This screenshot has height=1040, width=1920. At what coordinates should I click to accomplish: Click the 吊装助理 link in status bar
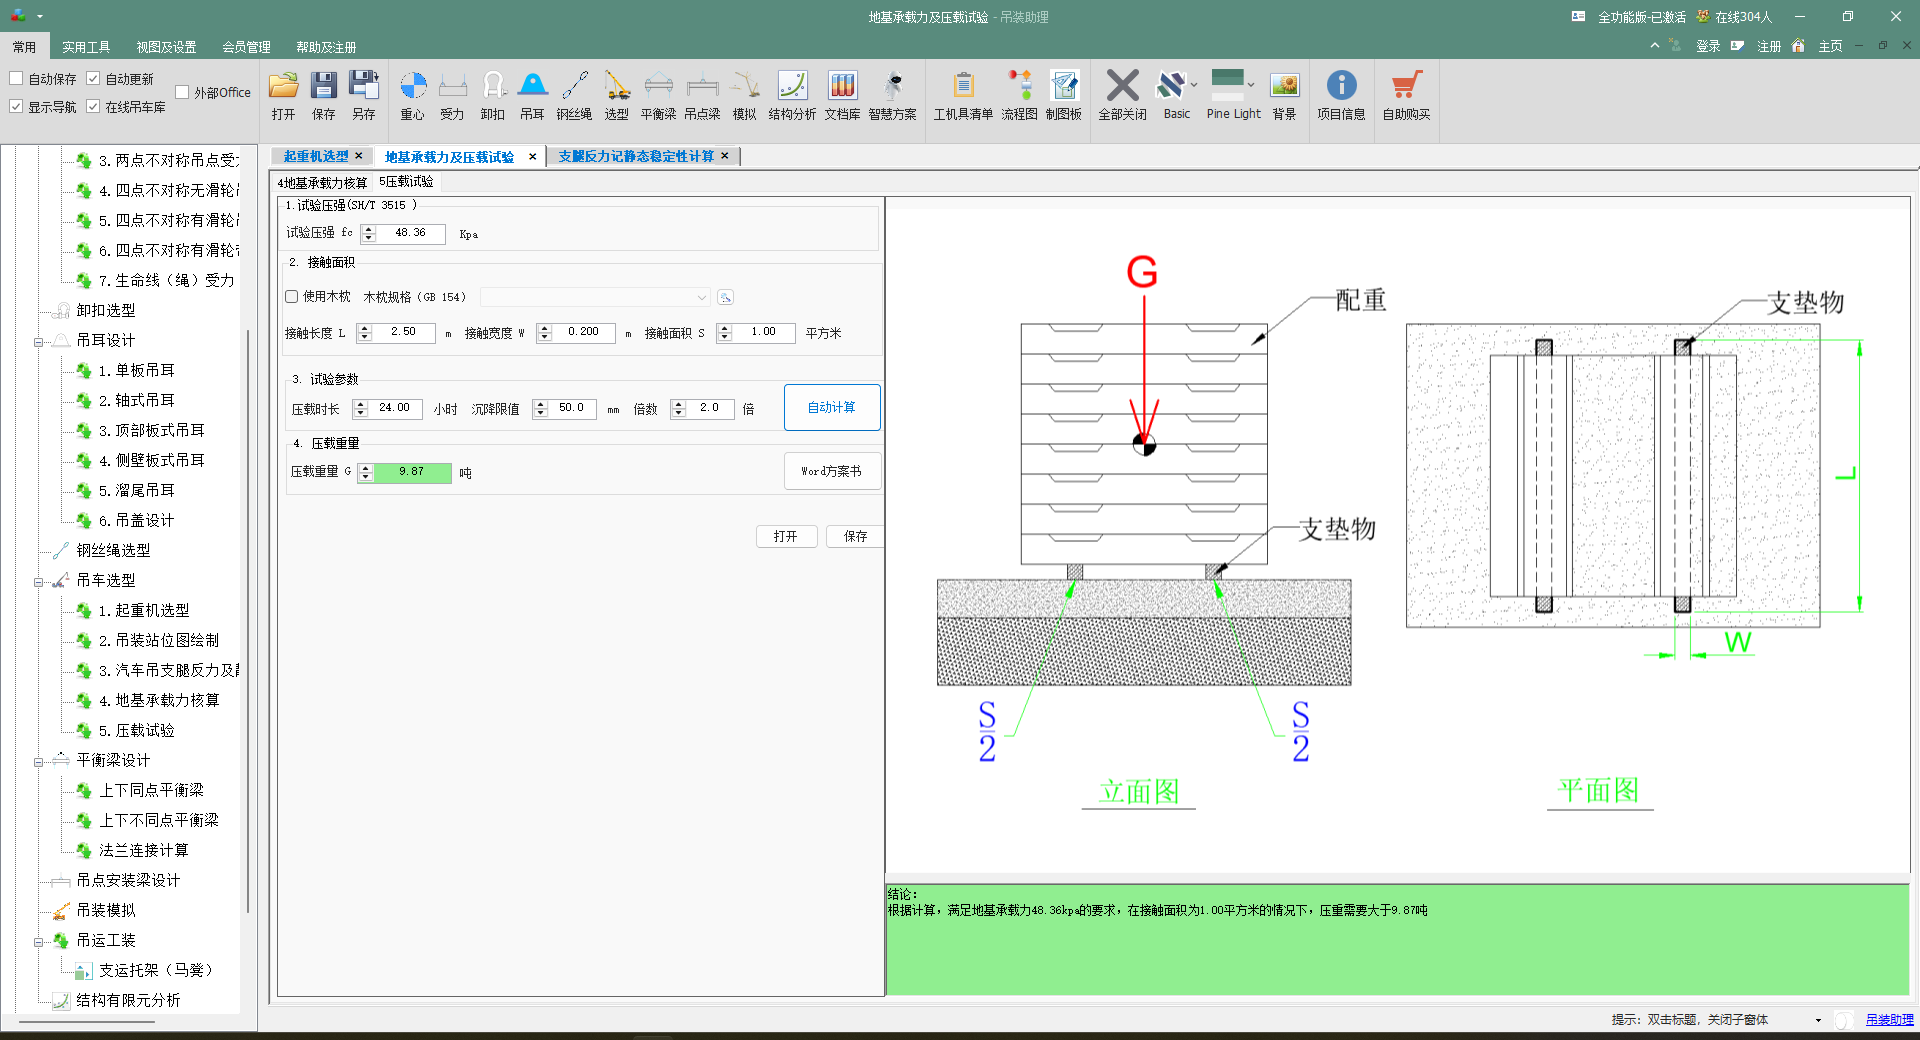point(1889,1020)
